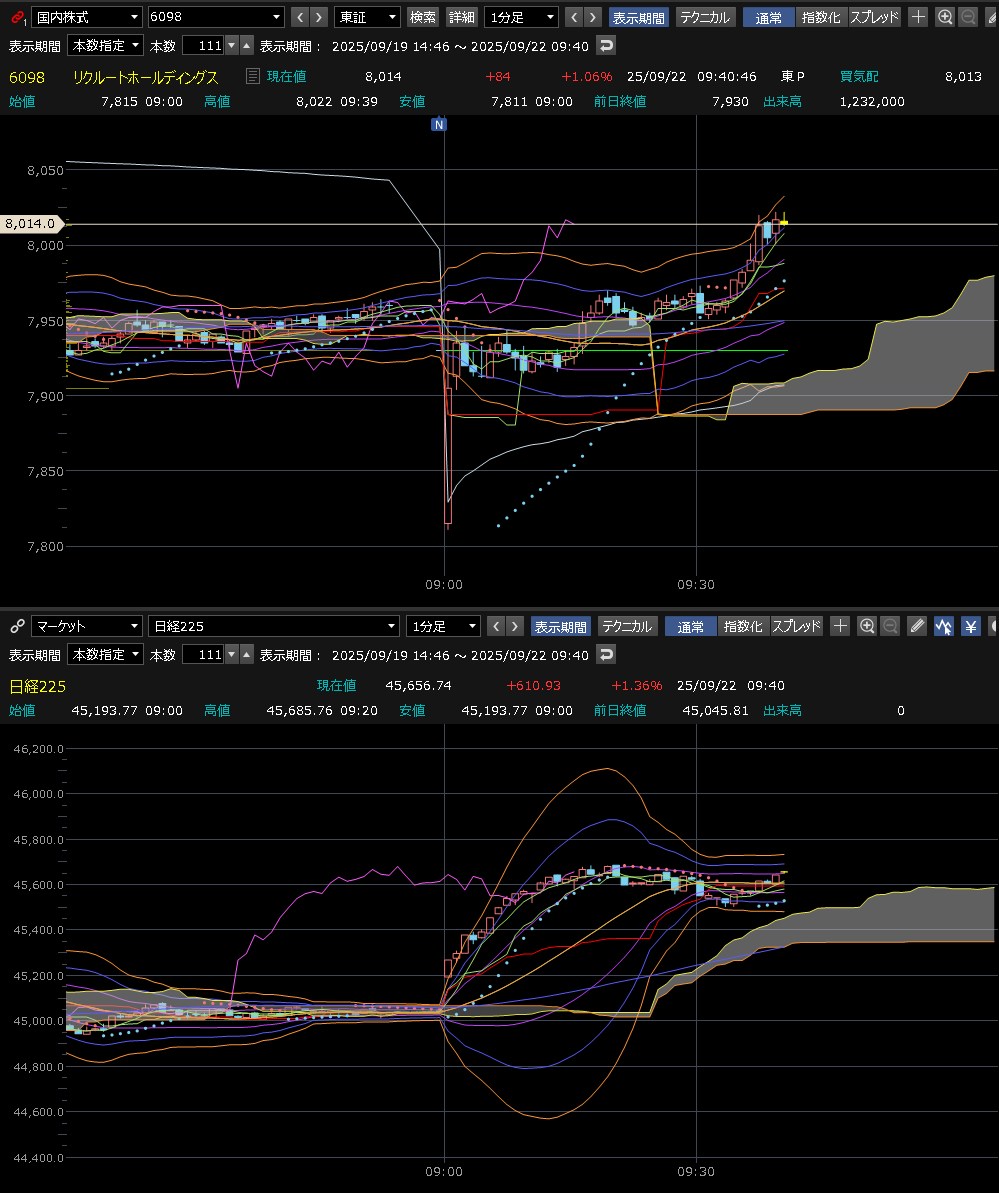Zoom in on the Recruit Holdings chart

[945, 17]
